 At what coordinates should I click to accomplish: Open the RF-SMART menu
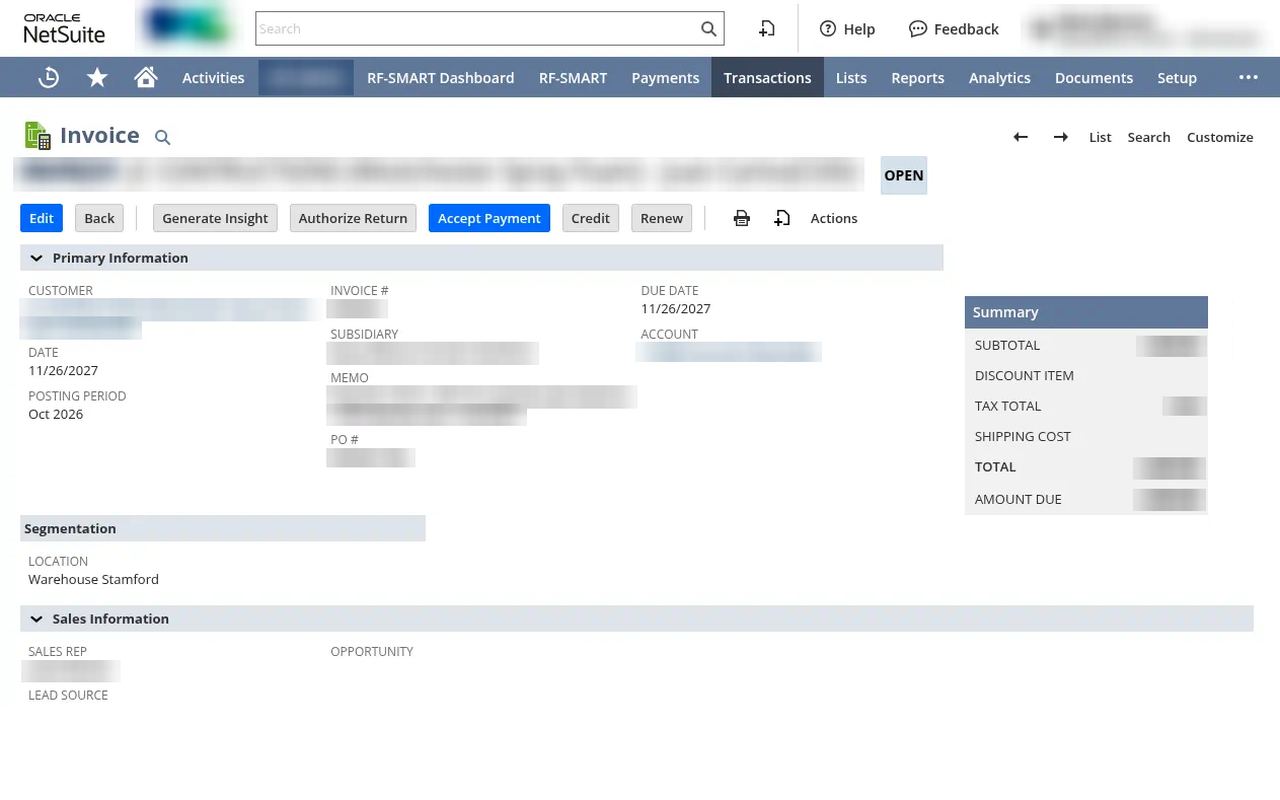573,77
